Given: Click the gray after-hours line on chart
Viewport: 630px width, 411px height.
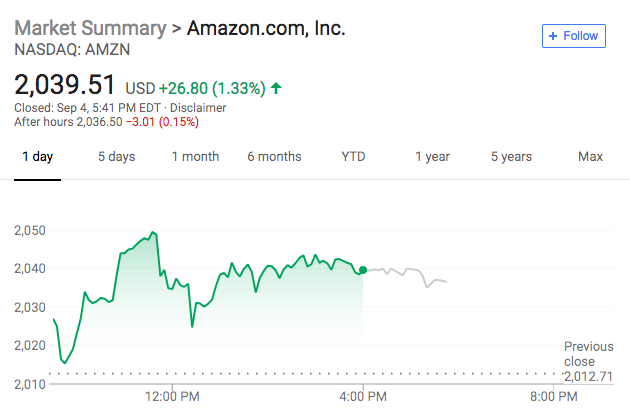Looking at the screenshot, I should 410,272.
